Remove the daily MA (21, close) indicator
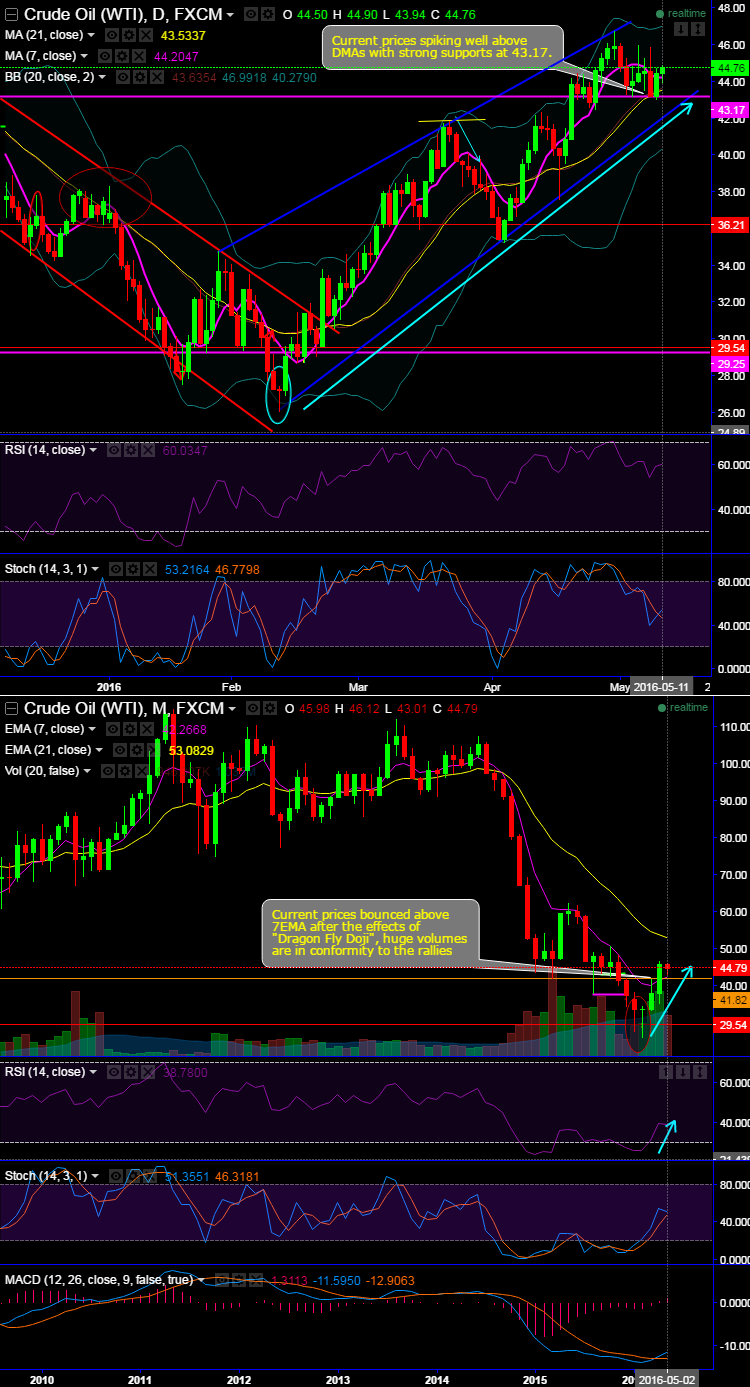The width and height of the screenshot is (750, 1387). [x=146, y=35]
